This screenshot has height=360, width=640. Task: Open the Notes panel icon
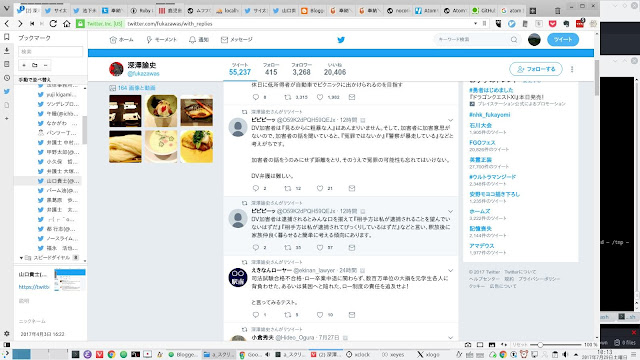7,64
